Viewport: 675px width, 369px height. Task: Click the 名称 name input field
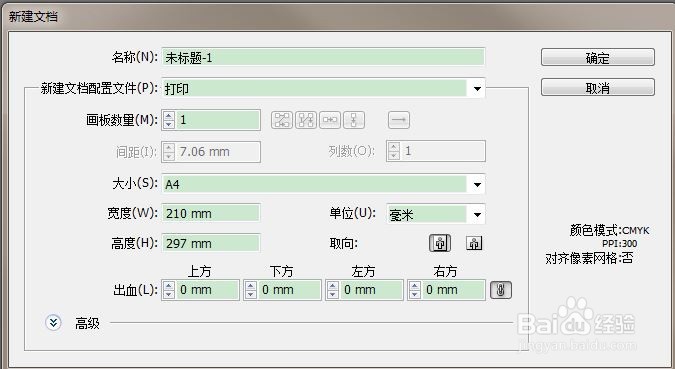point(323,57)
